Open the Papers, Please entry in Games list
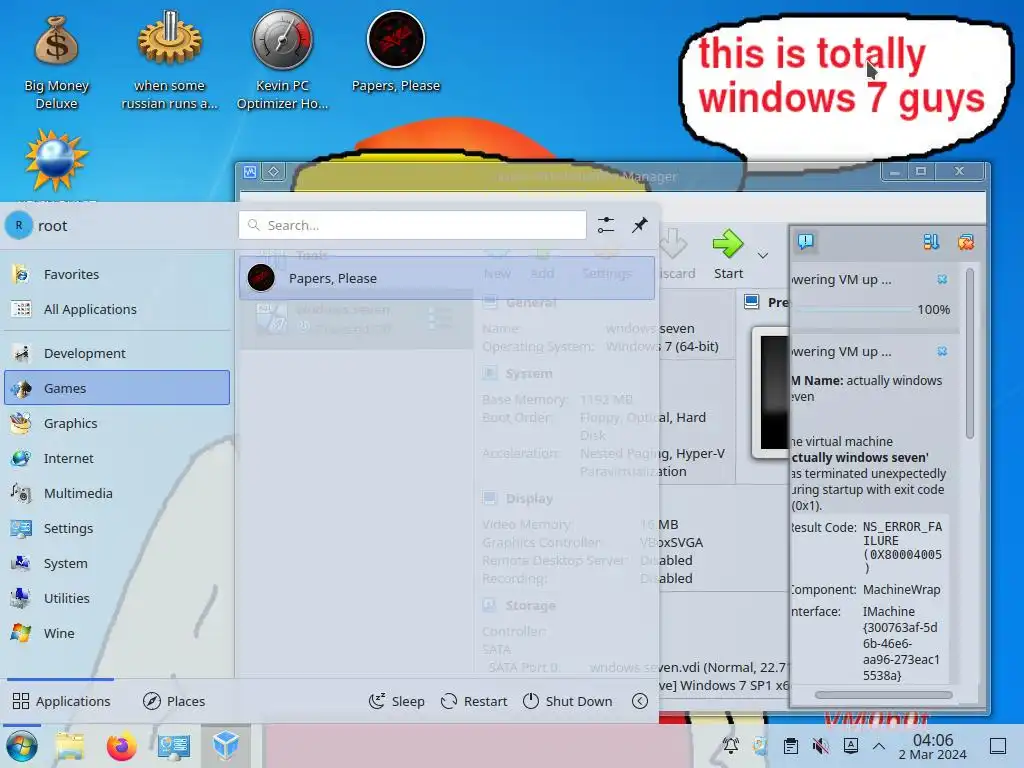Screen dimensions: 1024x768 [x=447, y=278]
